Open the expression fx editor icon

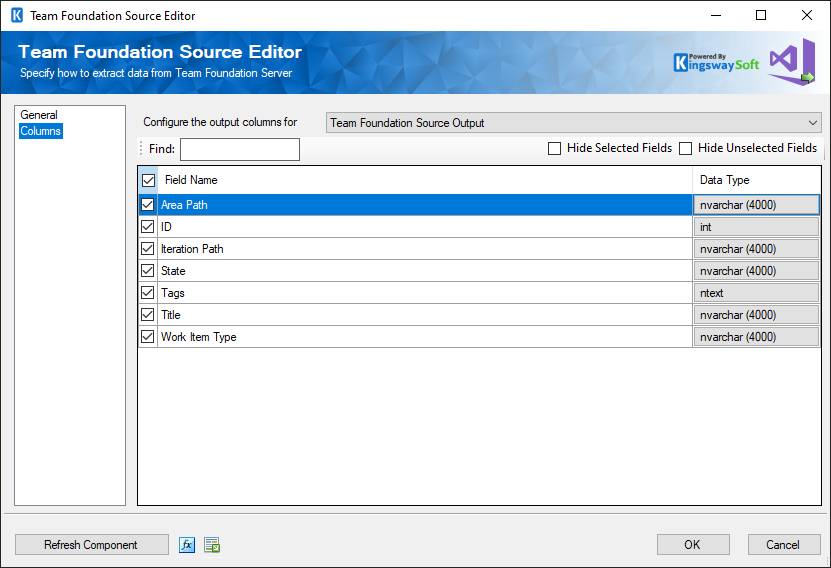tap(187, 545)
